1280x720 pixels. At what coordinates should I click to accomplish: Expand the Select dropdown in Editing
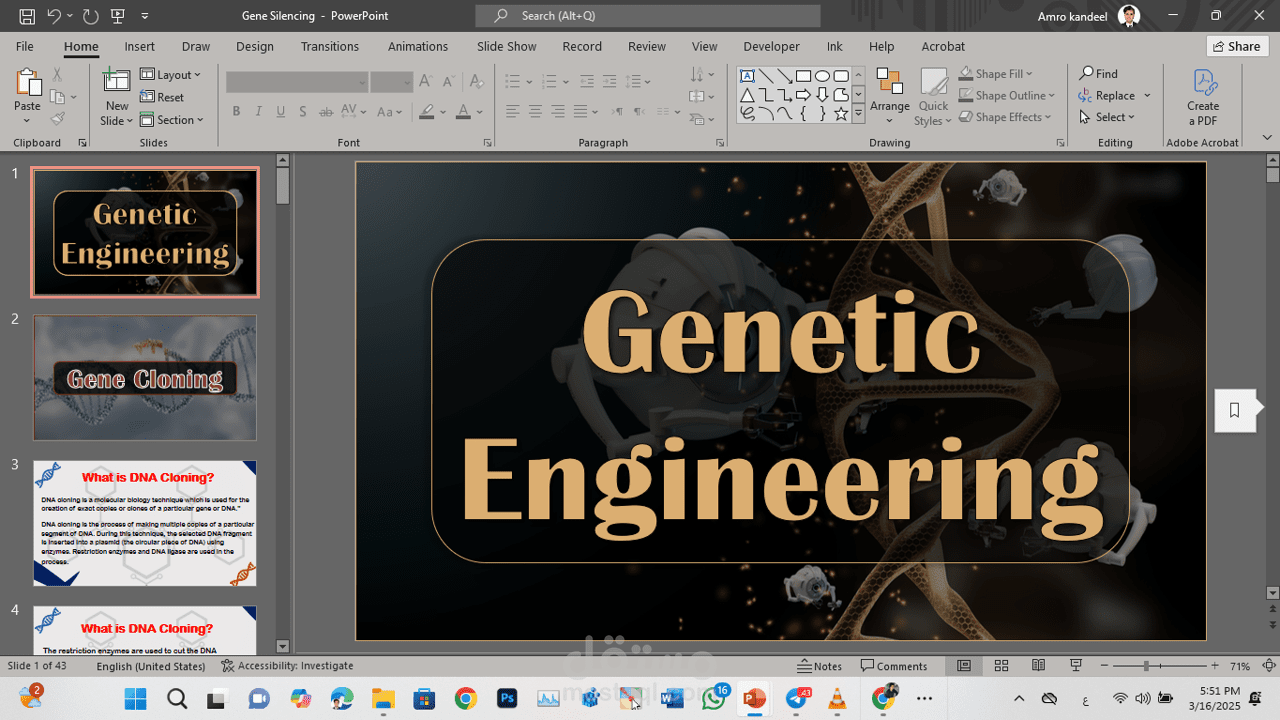click(1108, 117)
